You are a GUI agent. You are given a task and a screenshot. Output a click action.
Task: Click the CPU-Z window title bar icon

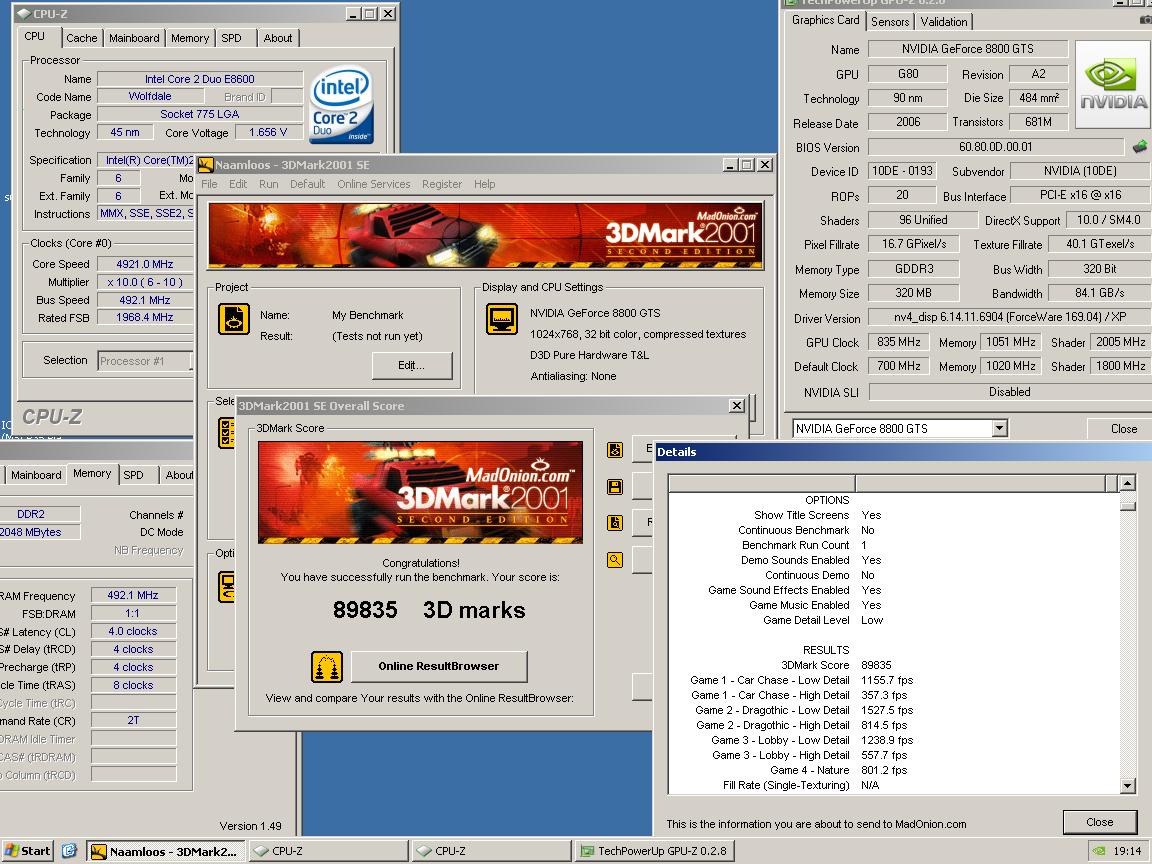click(x=24, y=13)
